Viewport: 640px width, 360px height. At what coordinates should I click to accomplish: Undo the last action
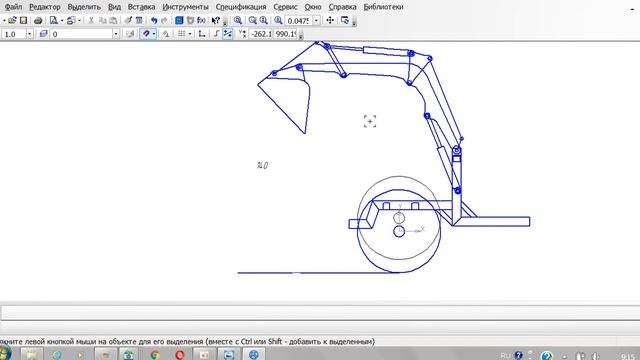(154, 20)
